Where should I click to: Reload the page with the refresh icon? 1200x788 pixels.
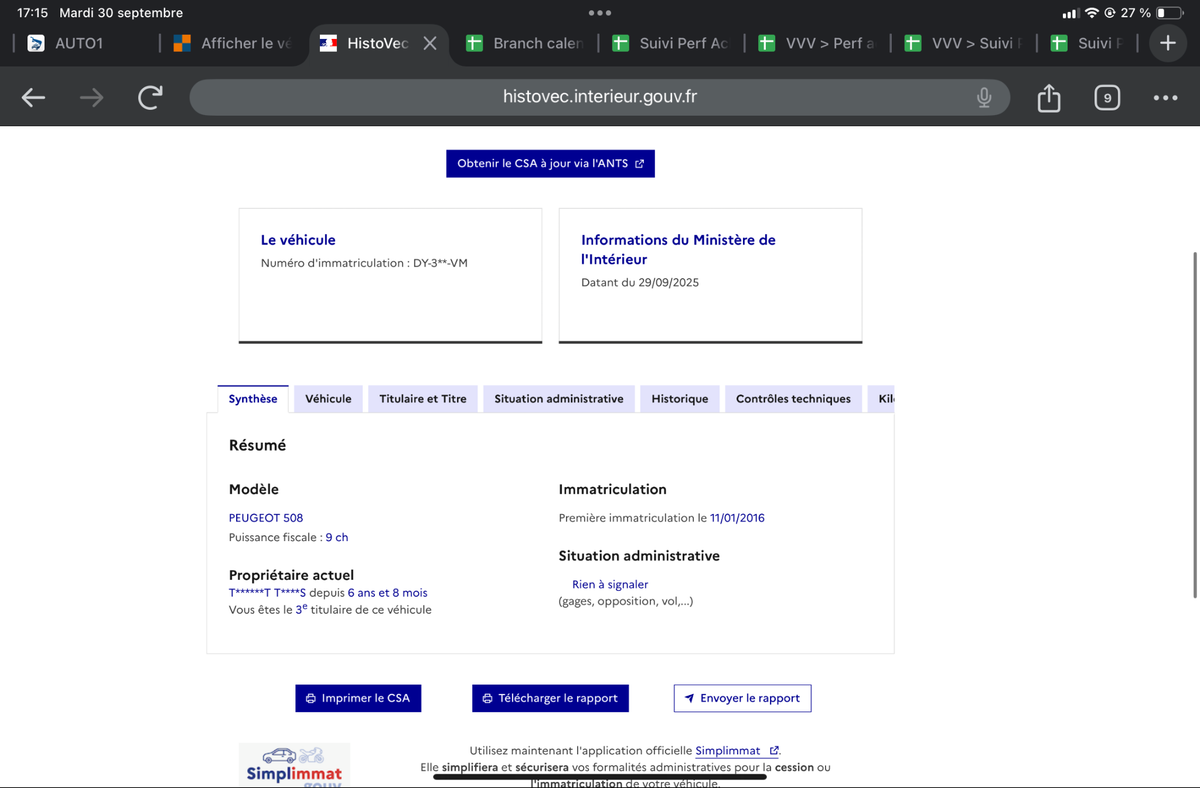click(x=150, y=97)
